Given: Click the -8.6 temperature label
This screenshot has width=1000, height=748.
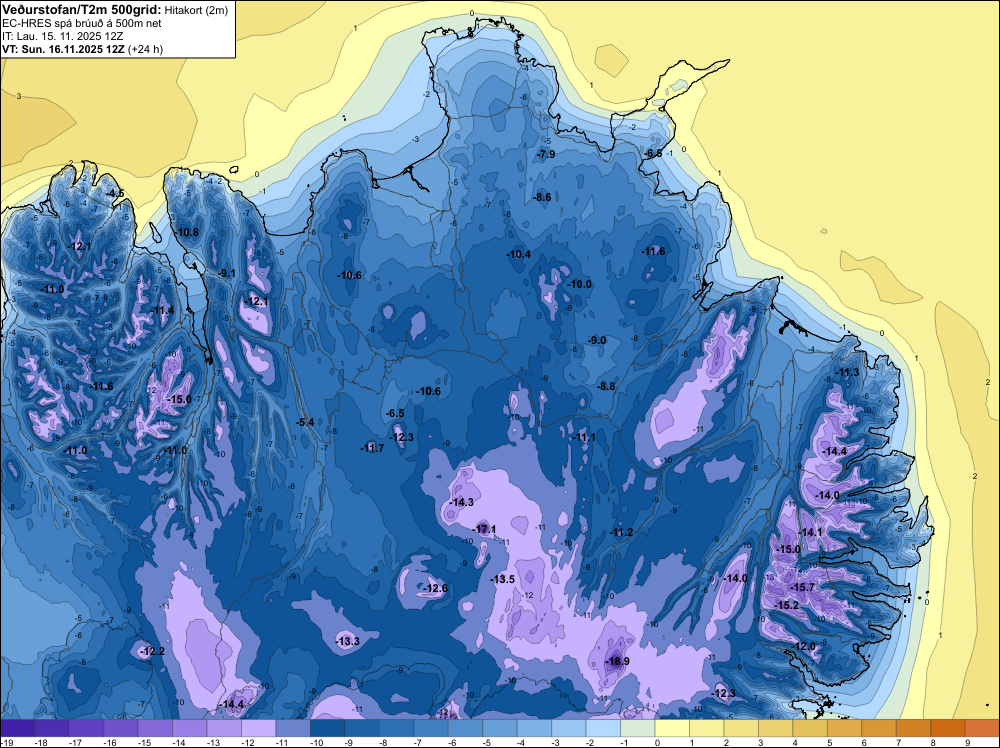Looking at the screenshot, I should 542,197.
